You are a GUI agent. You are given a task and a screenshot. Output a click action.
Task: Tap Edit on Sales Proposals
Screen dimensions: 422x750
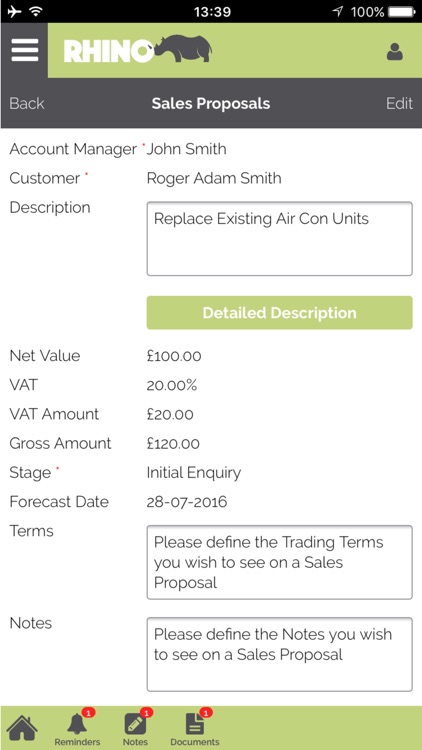(400, 103)
